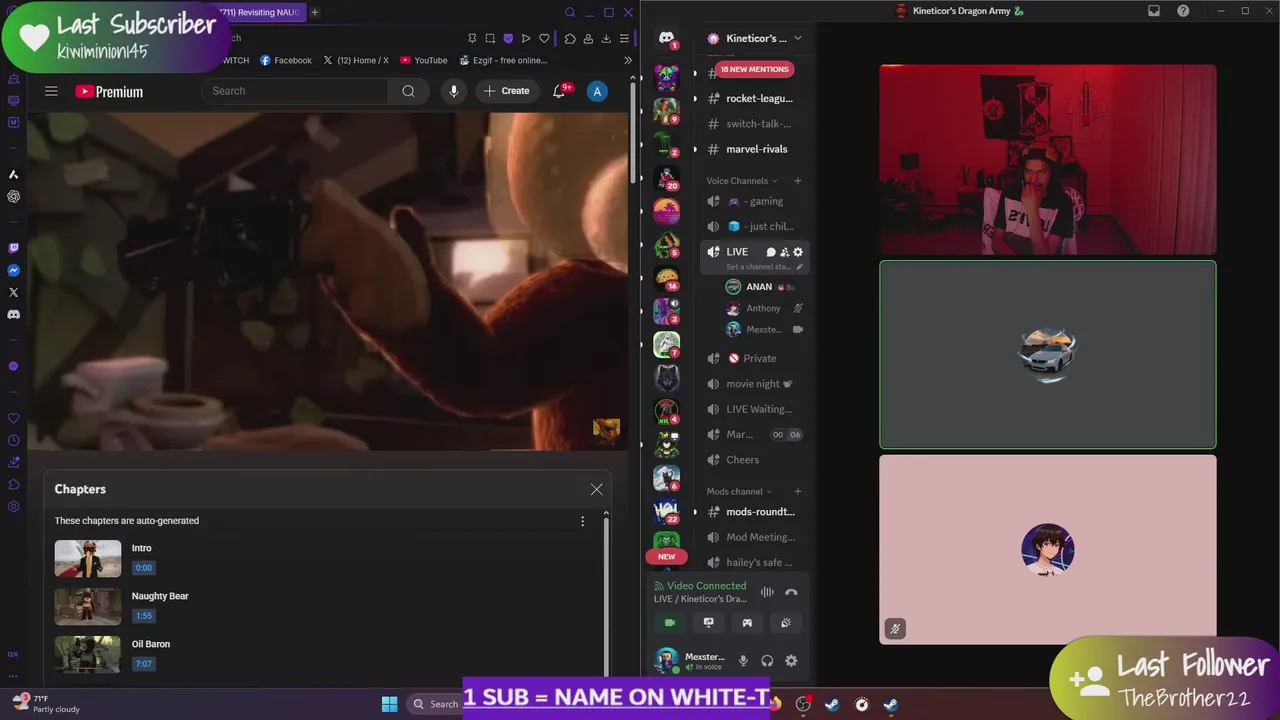This screenshot has height=720, width=1280.
Task: Click the YouTube Create button
Action: [506, 91]
